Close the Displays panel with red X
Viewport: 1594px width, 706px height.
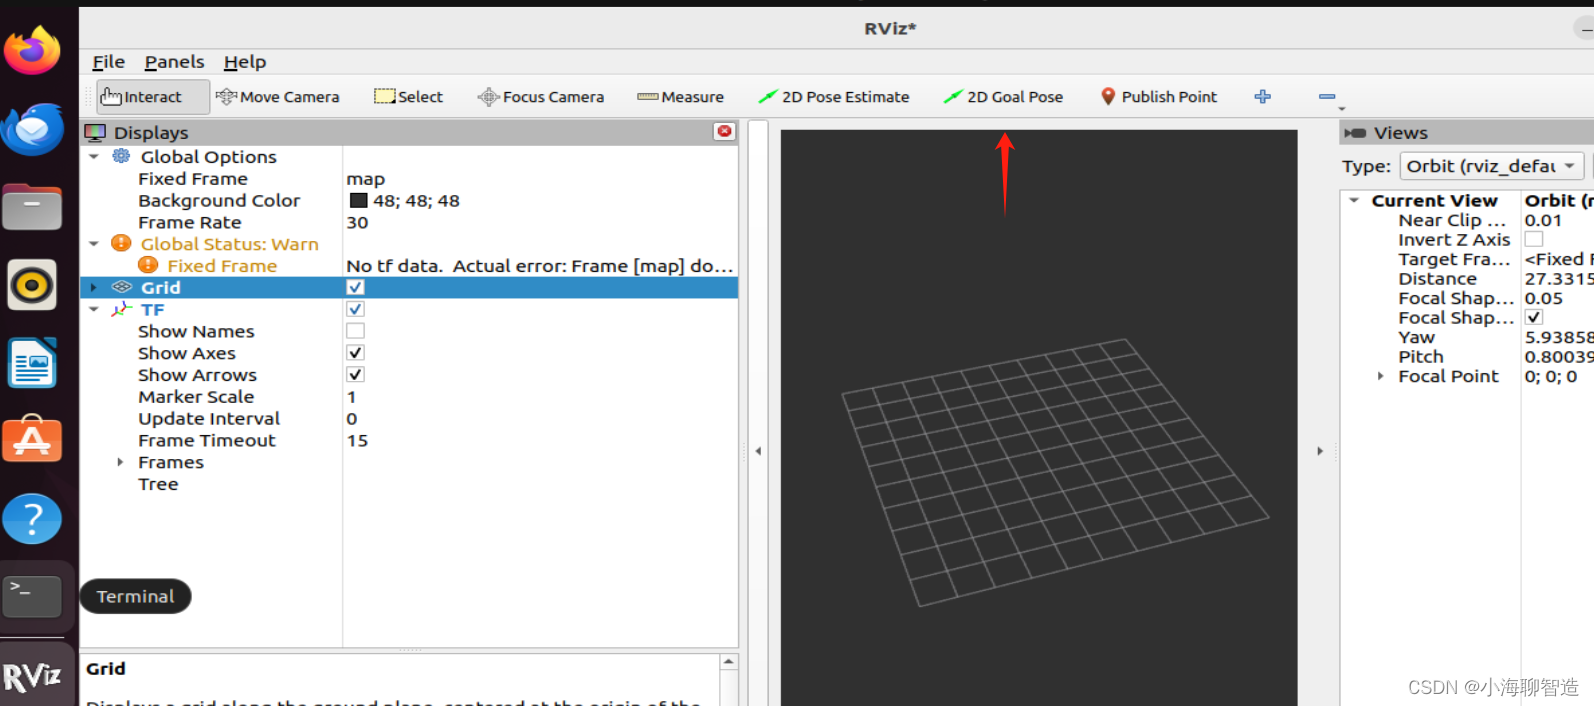point(724,131)
